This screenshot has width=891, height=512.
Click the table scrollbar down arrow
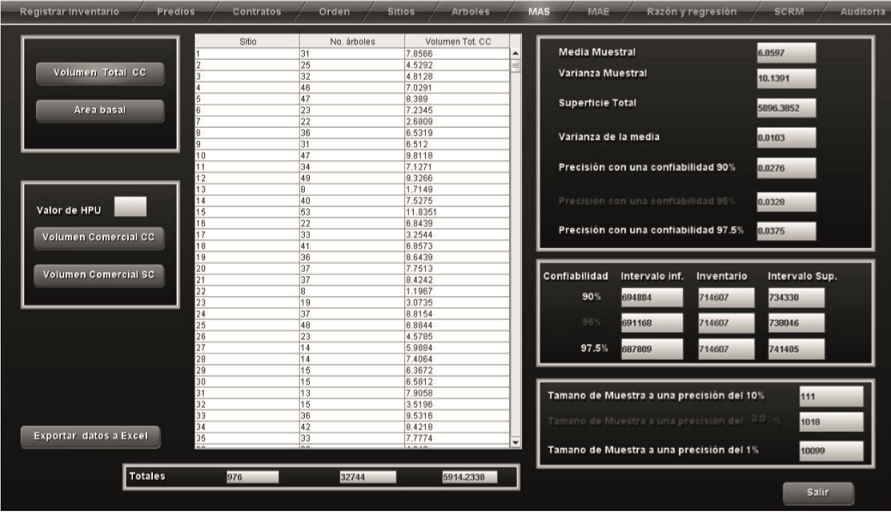point(516,441)
